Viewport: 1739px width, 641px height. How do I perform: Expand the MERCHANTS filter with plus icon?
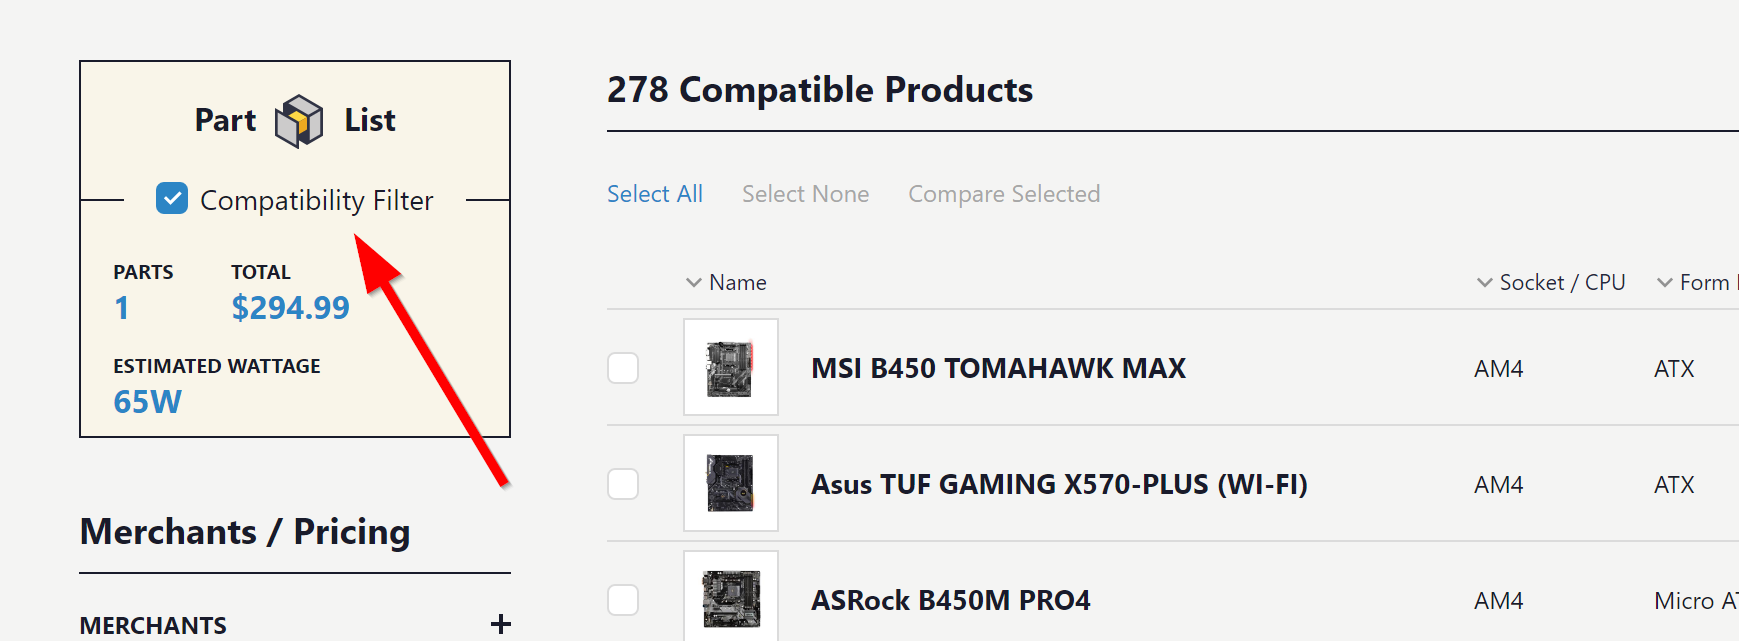[x=501, y=625]
